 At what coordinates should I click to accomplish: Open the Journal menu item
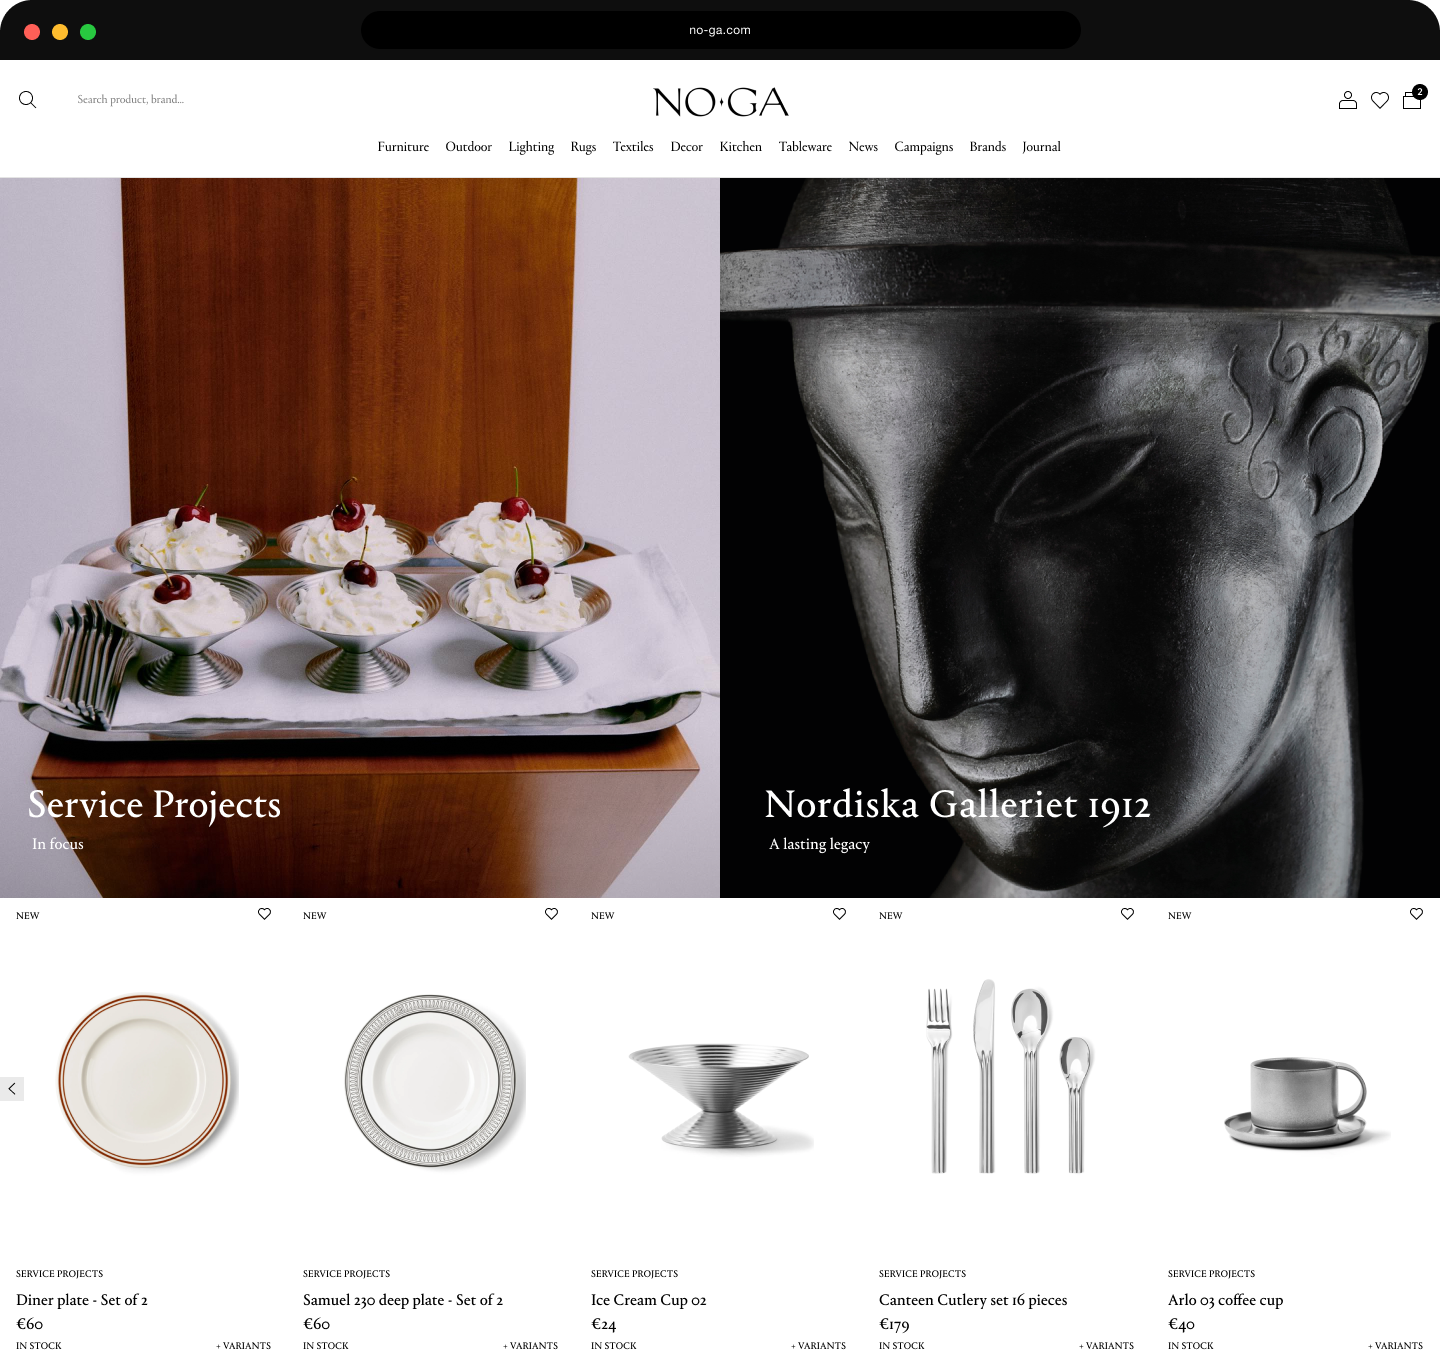pyautogui.click(x=1041, y=146)
